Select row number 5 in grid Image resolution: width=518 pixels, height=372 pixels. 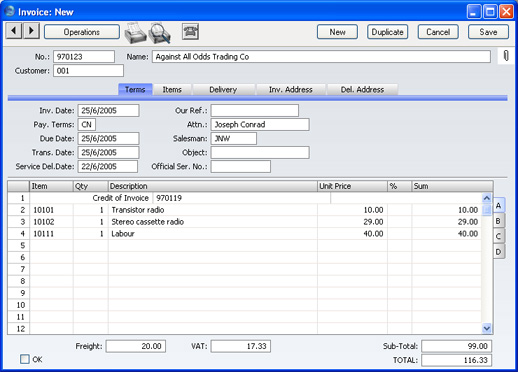(x=19, y=246)
